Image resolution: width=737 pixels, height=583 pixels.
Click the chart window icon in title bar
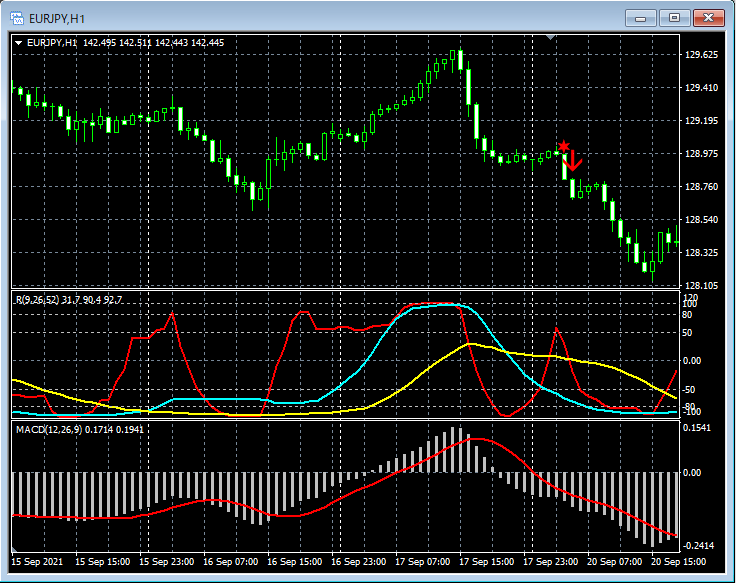point(16,17)
